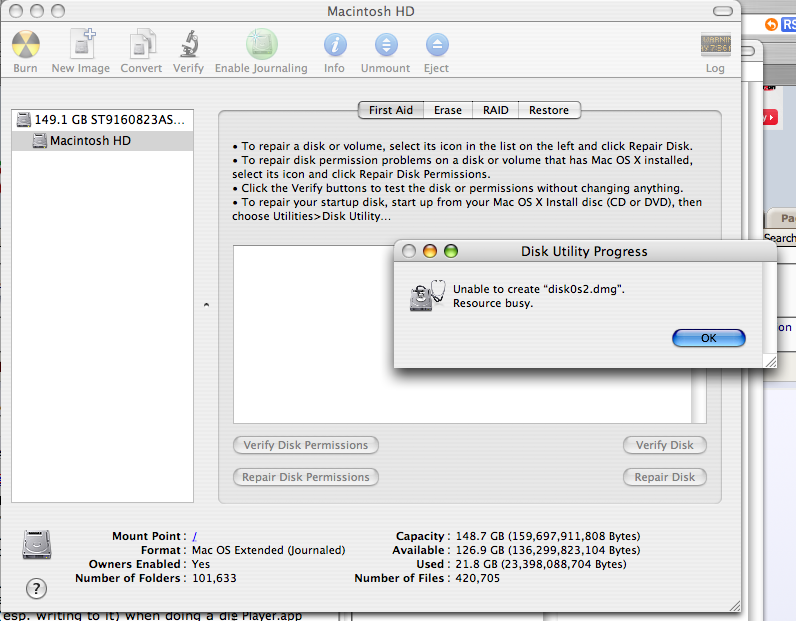The image size is (796, 621).
Task: Click Verify Disk Permissions button
Action: 306,445
